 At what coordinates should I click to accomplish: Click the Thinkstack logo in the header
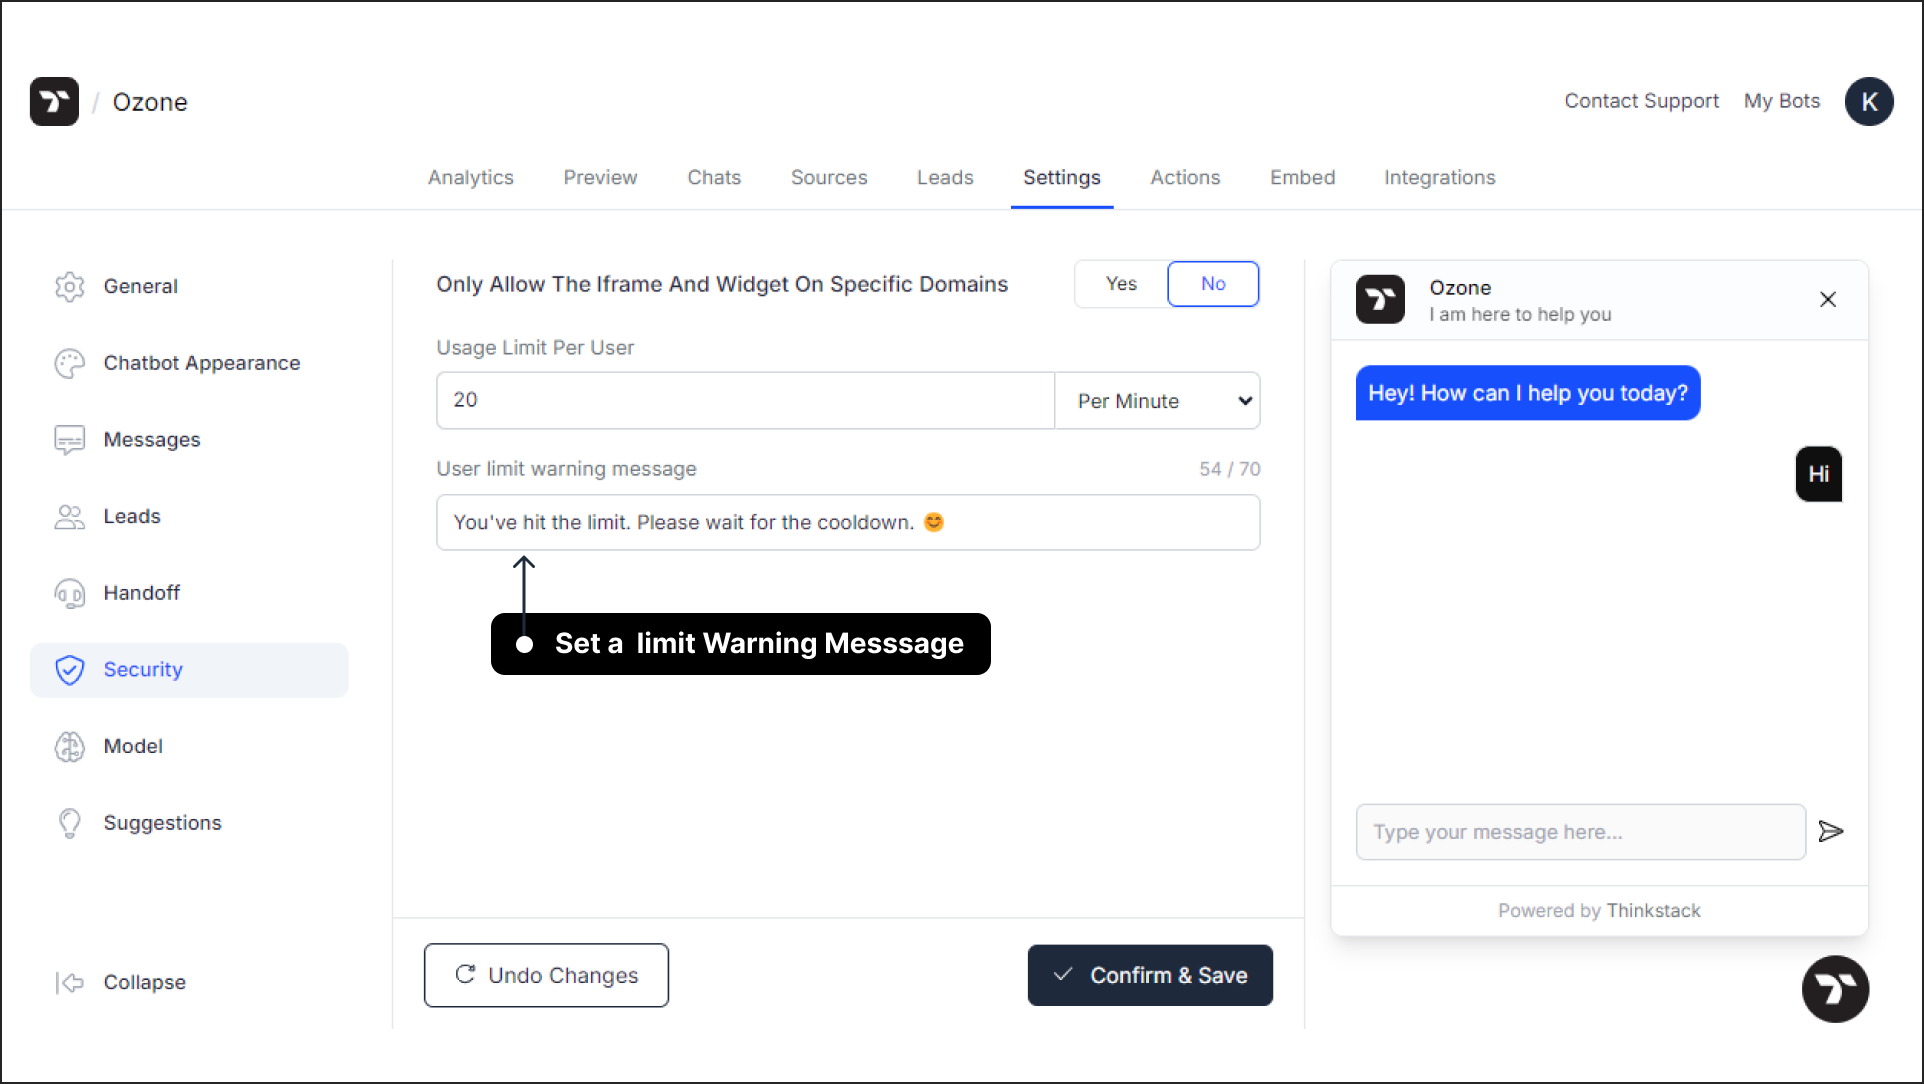point(54,101)
